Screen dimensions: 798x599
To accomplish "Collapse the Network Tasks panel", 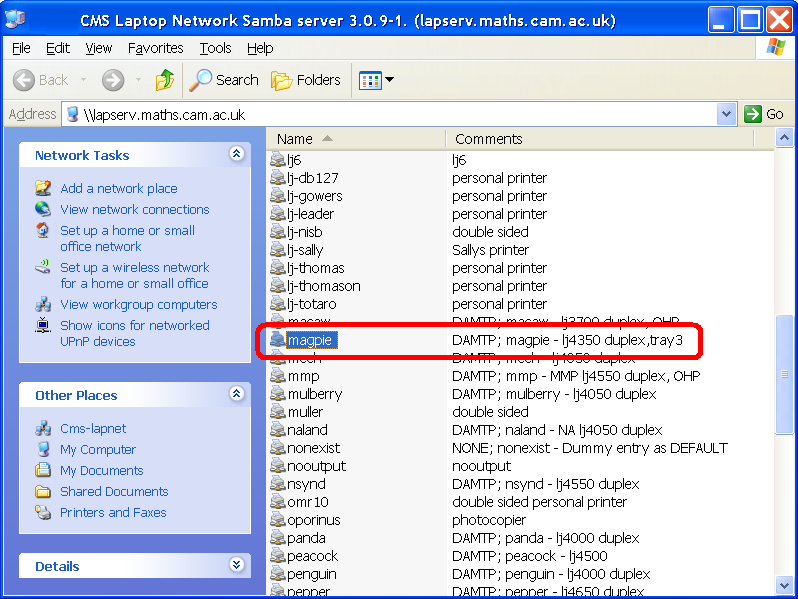I will tap(236, 154).
